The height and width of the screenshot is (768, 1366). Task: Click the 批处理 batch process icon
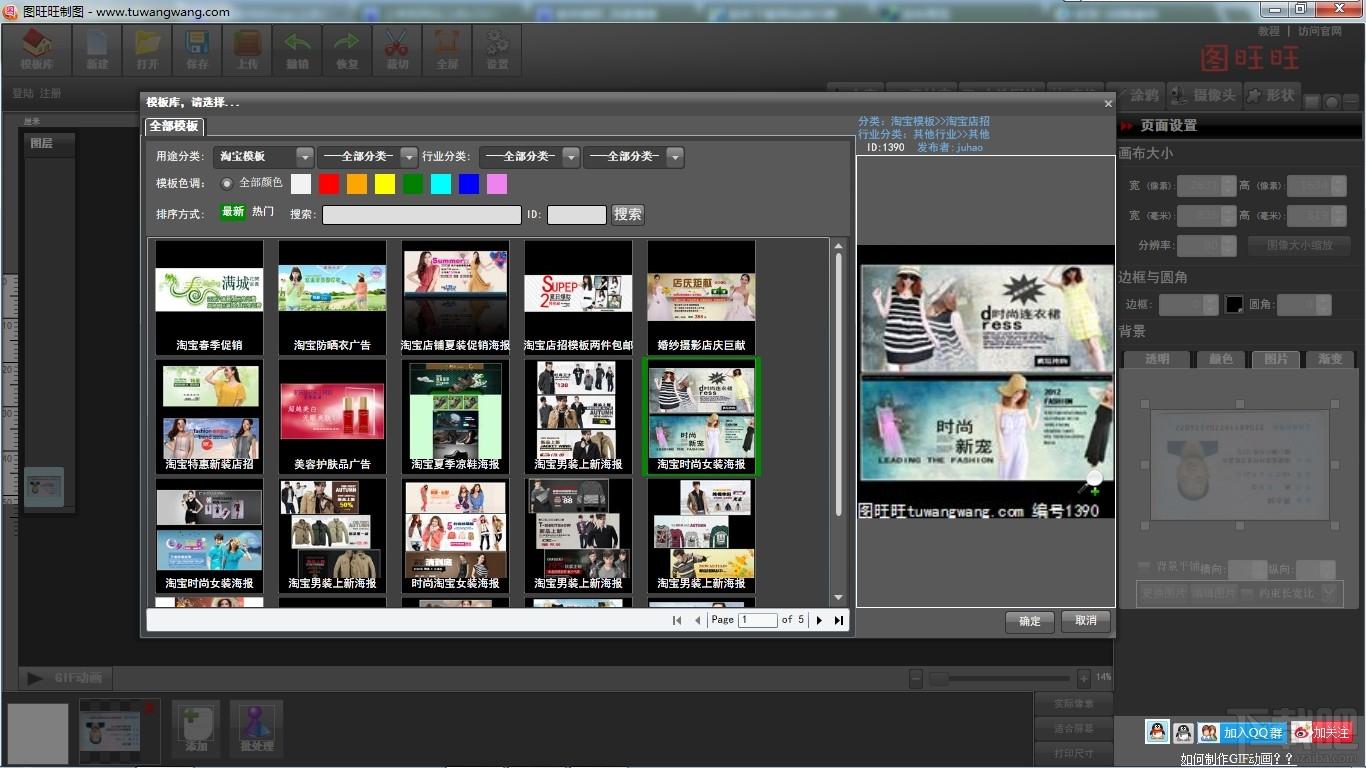pos(256,727)
